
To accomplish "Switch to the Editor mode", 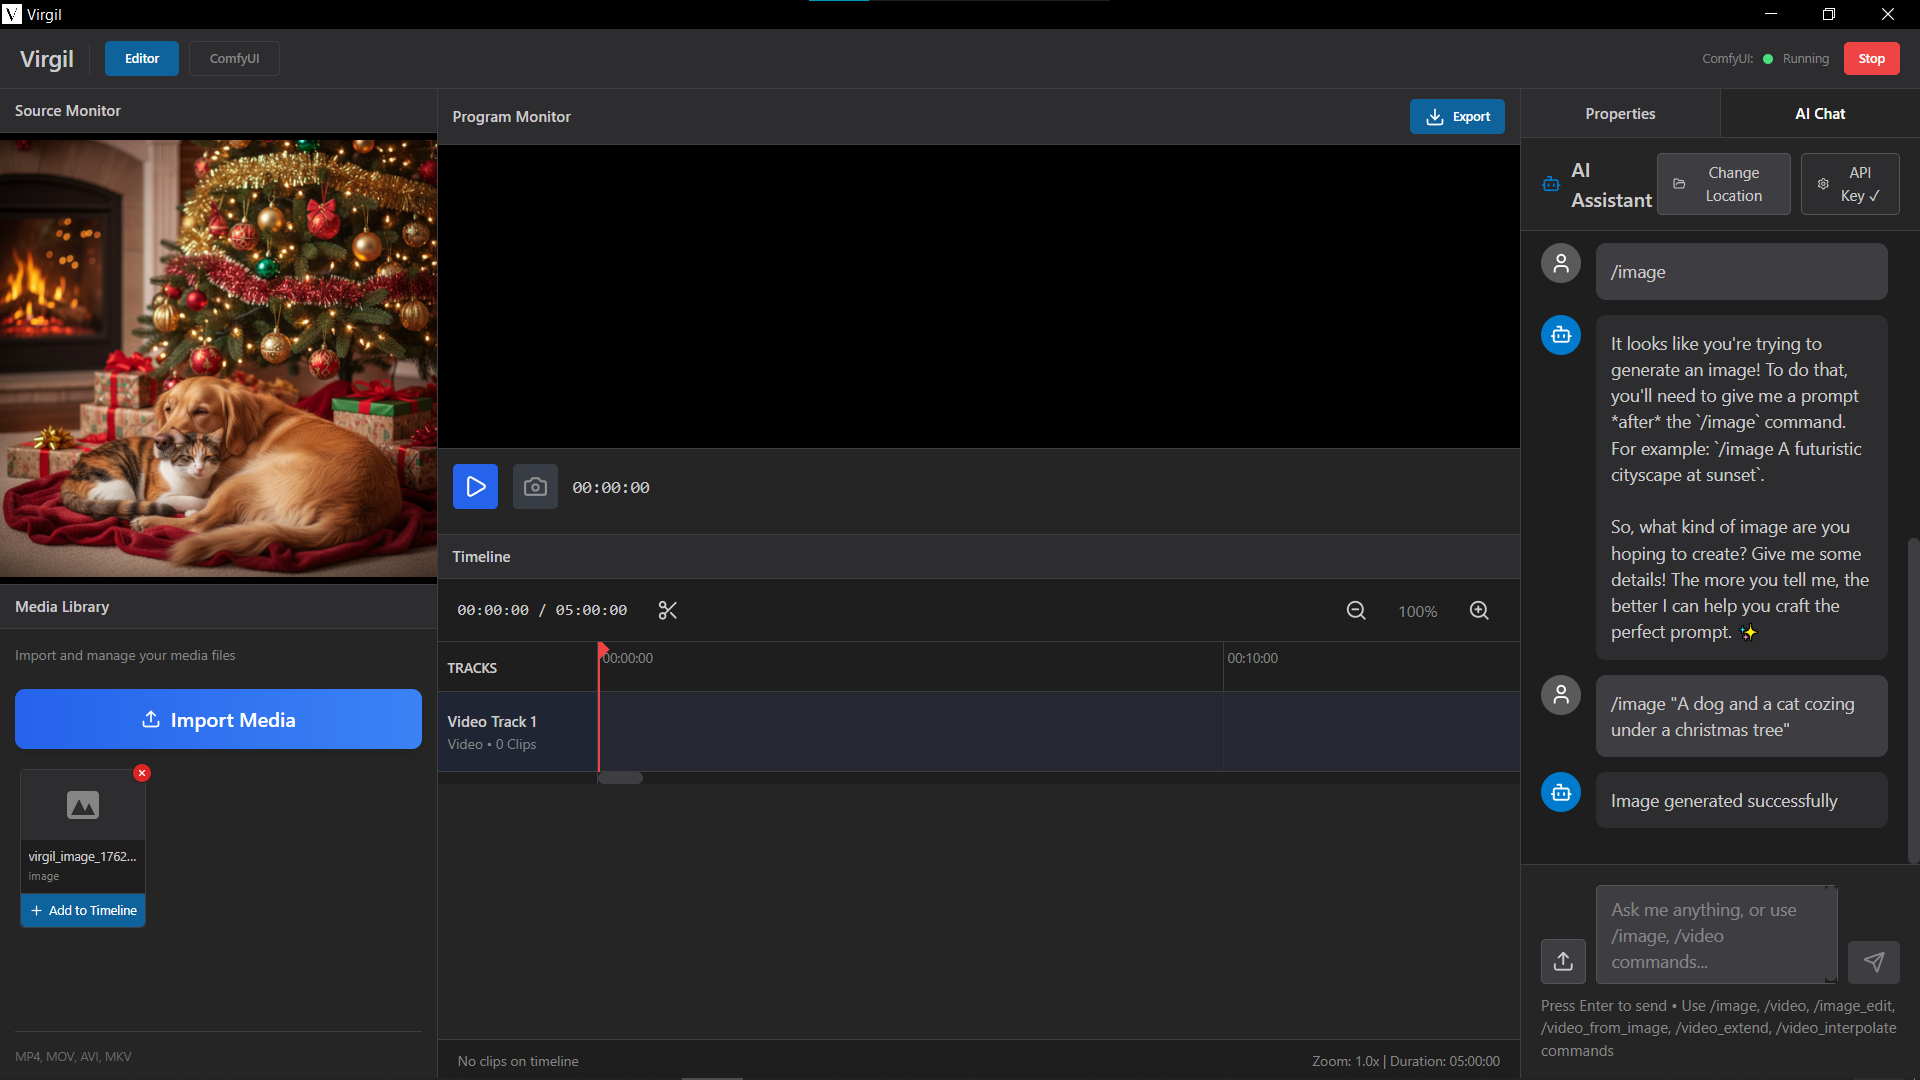I will click(141, 58).
